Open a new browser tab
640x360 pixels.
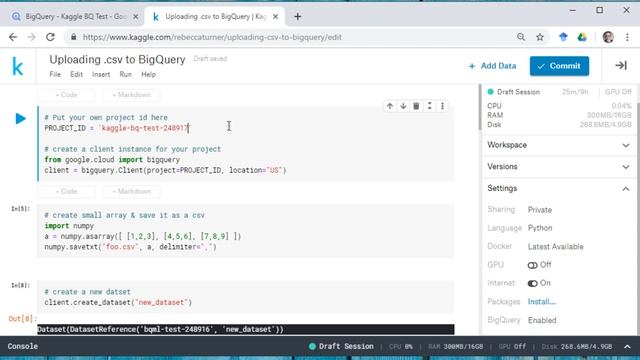pos(298,17)
